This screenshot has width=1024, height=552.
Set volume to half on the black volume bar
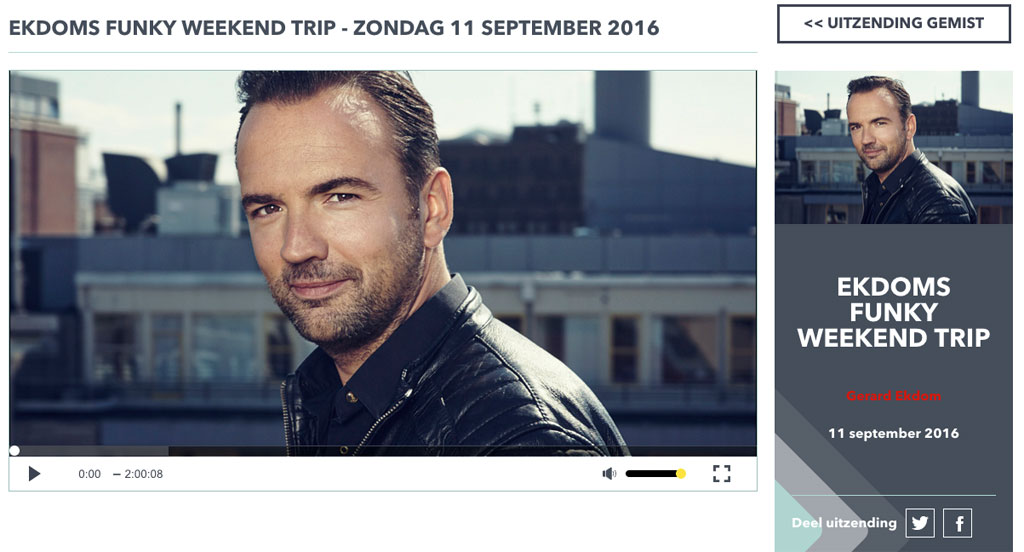point(653,474)
